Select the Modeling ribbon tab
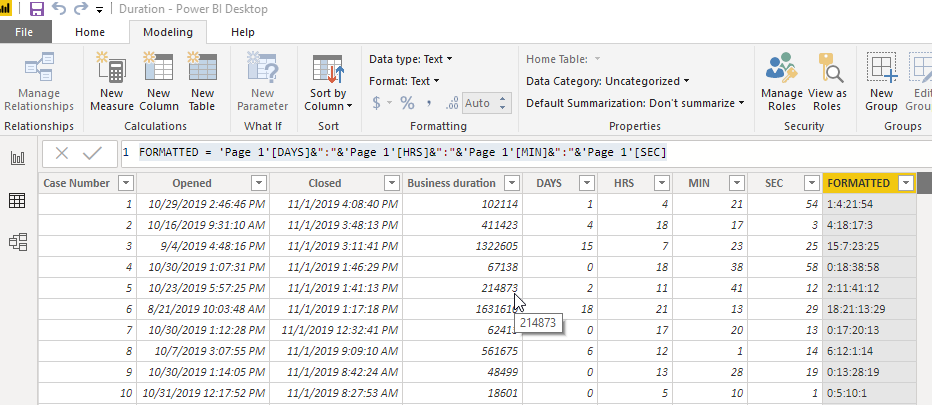Screen dimensions: 932x405 coord(168,32)
